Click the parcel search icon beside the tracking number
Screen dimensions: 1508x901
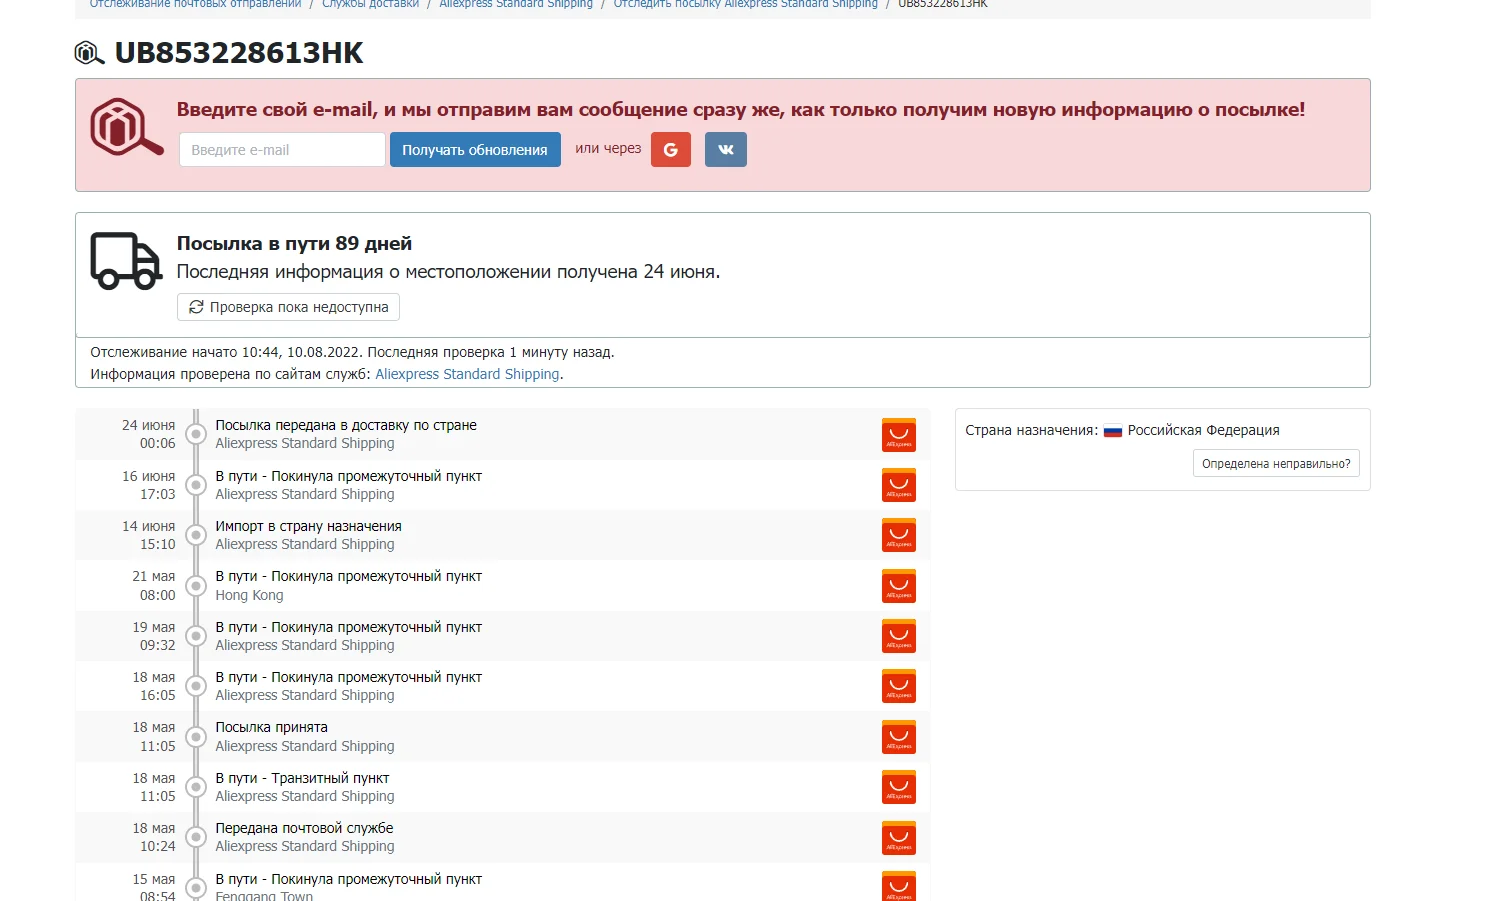[x=90, y=53]
